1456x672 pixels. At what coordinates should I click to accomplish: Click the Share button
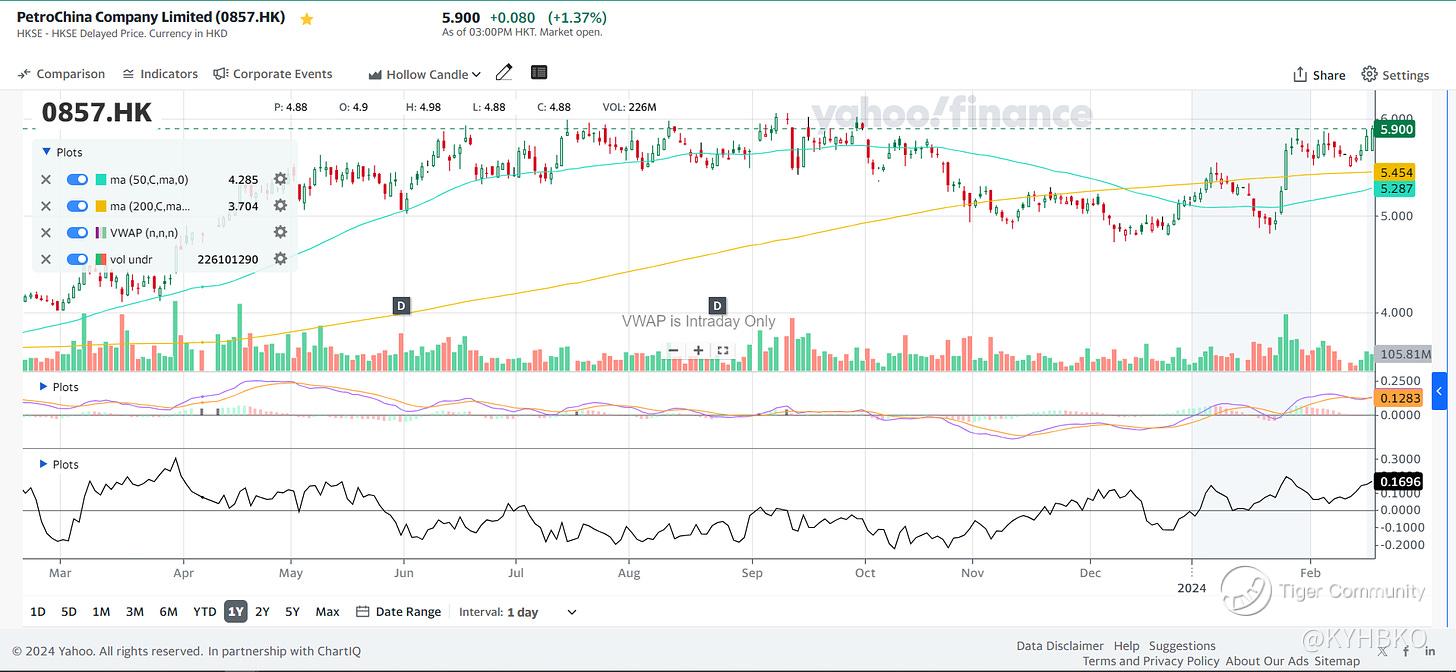pyautogui.click(x=1319, y=75)
